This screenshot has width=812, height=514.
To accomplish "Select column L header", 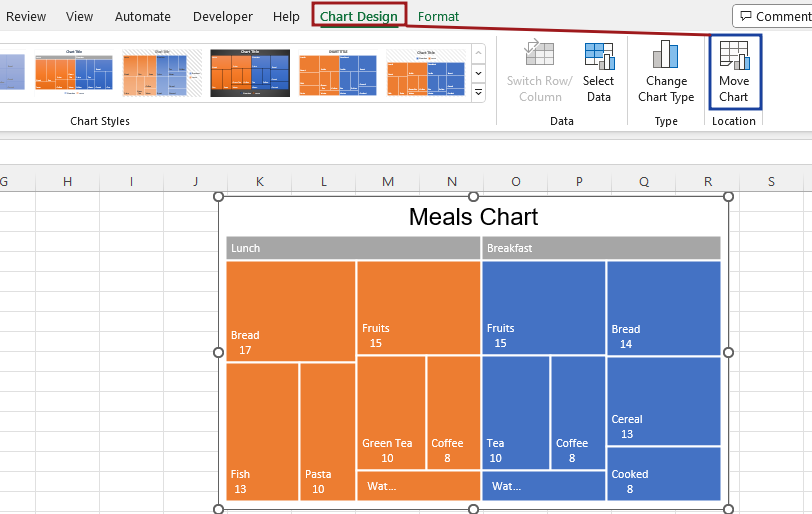I will (x=324, y=181).
